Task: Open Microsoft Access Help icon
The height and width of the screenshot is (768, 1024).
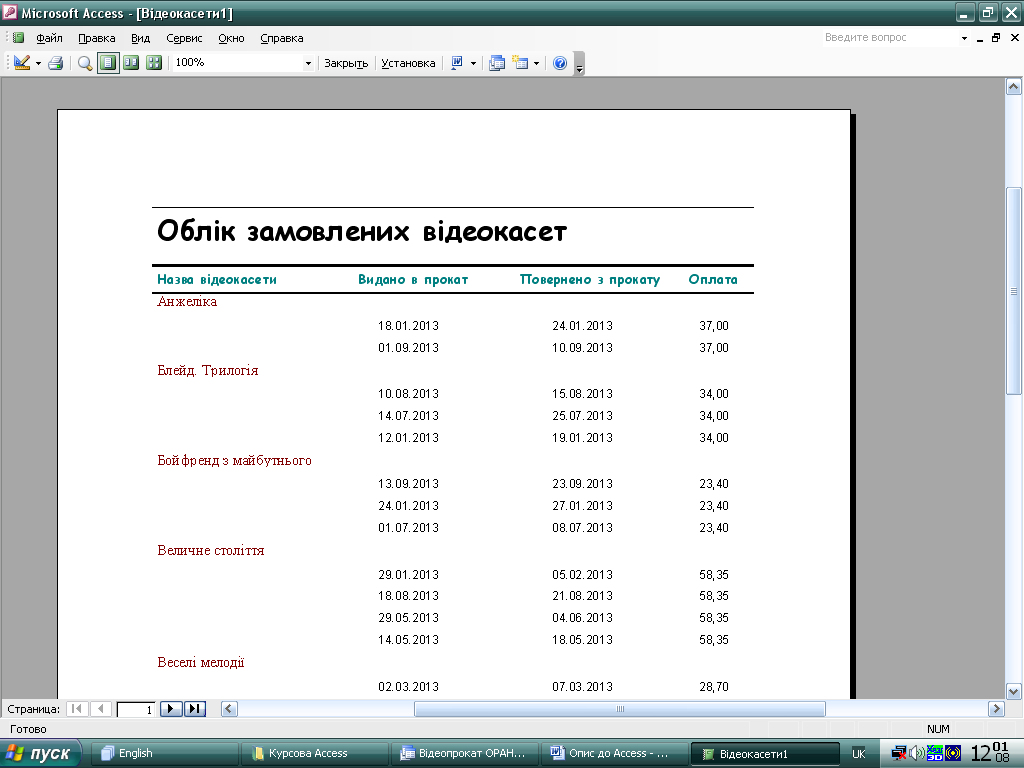Action: pyautogui.click(x=560, y=63)
